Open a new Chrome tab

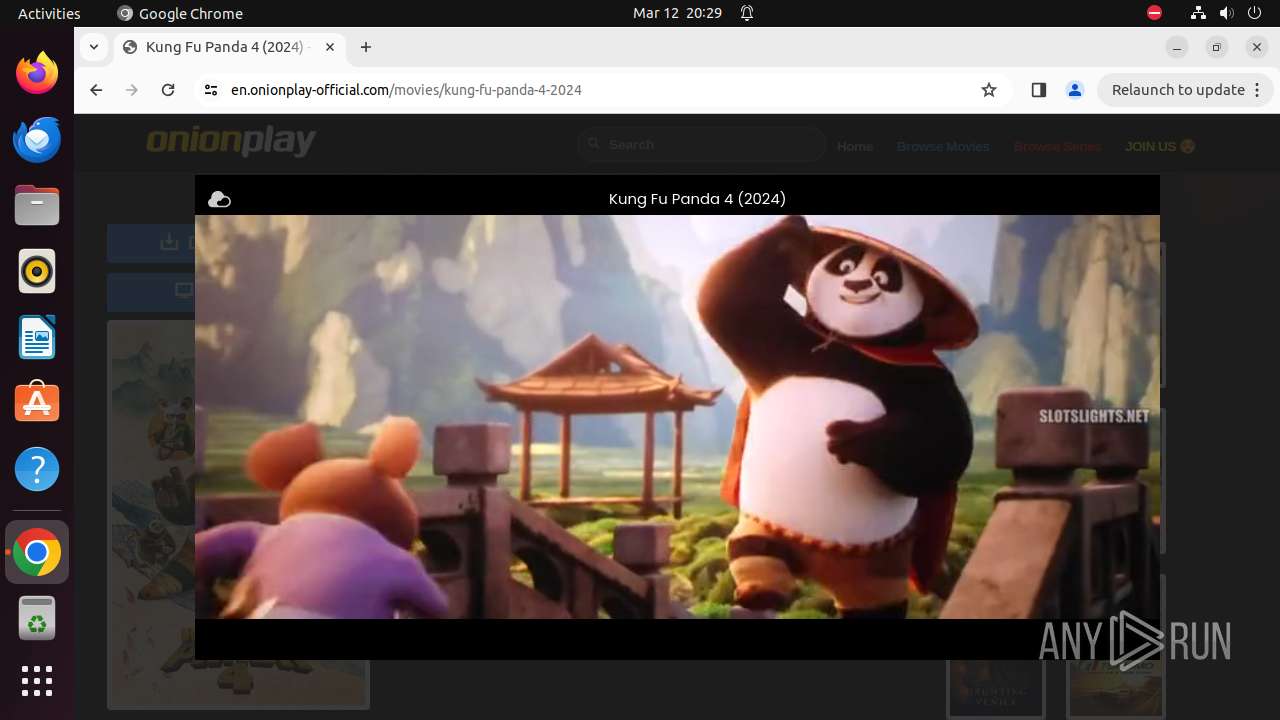[366, 47]
